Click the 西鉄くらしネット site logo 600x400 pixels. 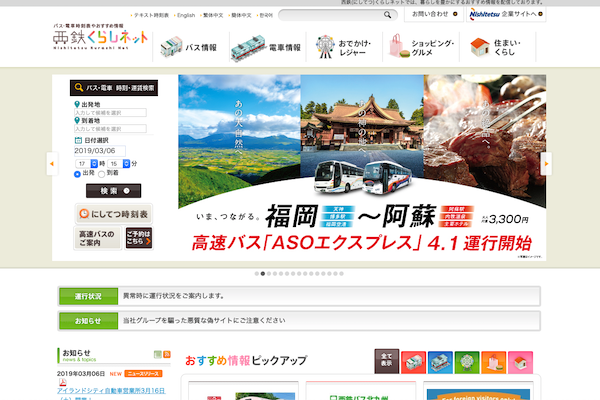click(x=100, y=37)
